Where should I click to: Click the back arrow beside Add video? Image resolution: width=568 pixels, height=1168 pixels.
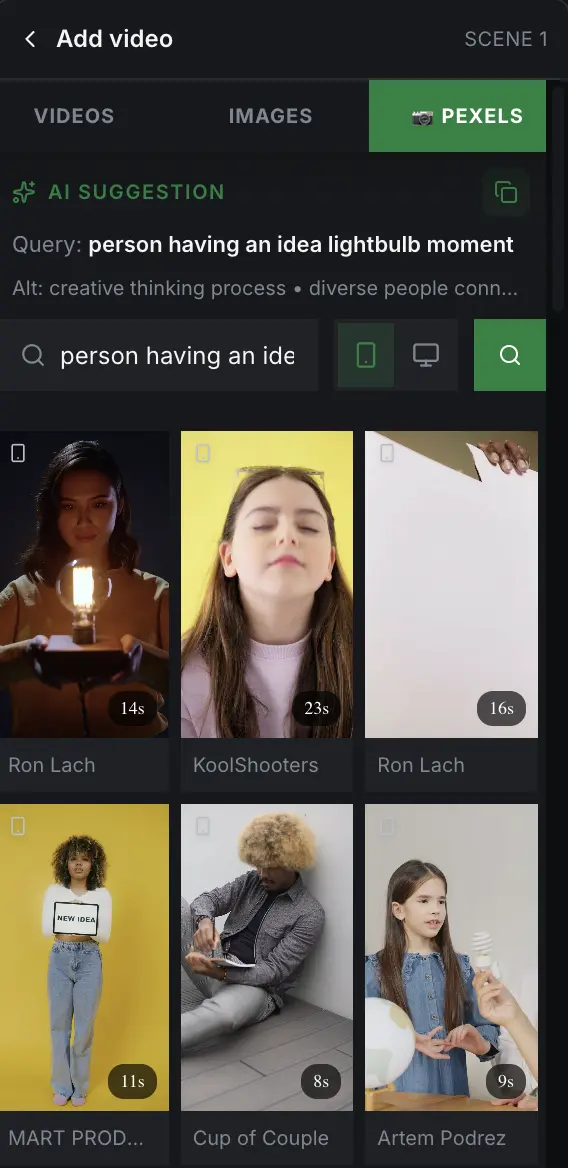(x=30, y=39)
